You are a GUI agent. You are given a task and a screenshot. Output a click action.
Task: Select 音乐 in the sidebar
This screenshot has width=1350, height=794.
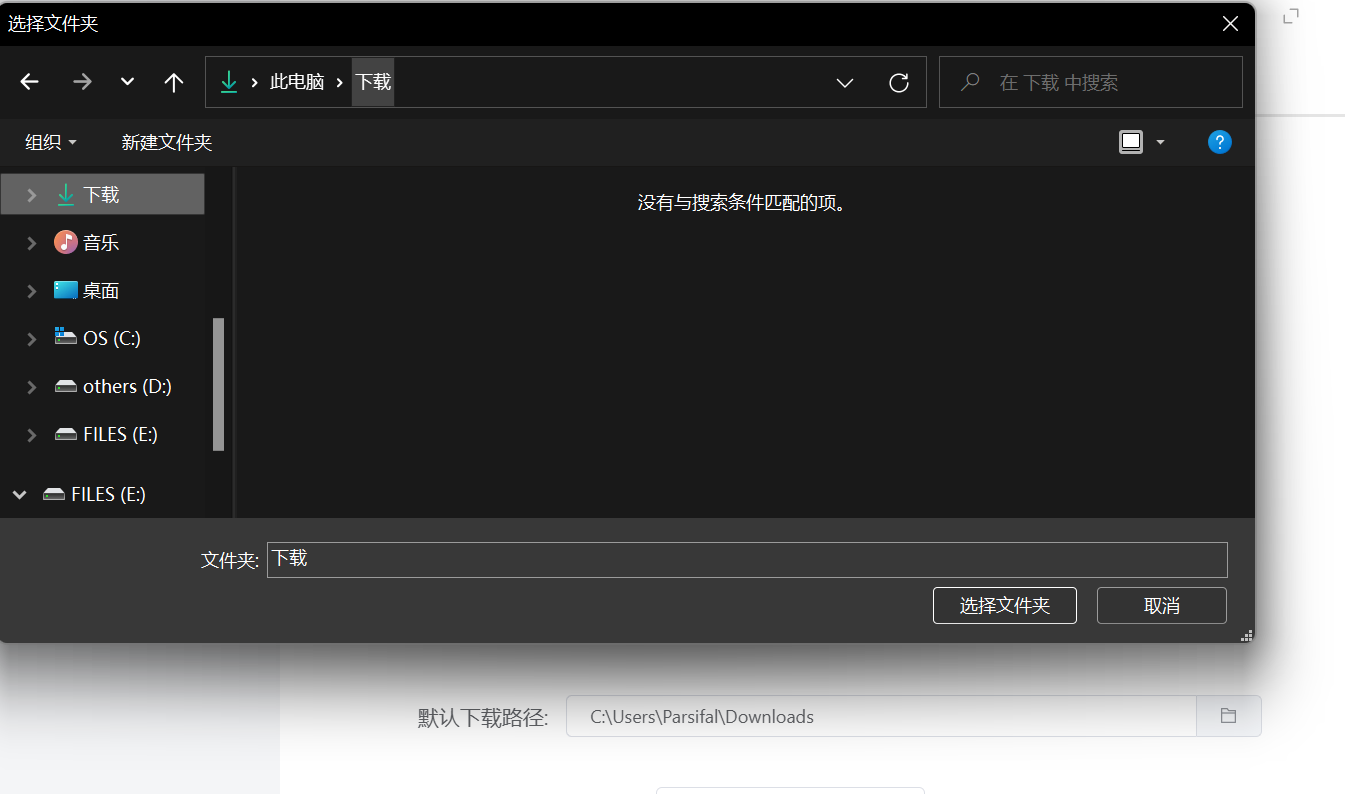[x=100, y=241]
